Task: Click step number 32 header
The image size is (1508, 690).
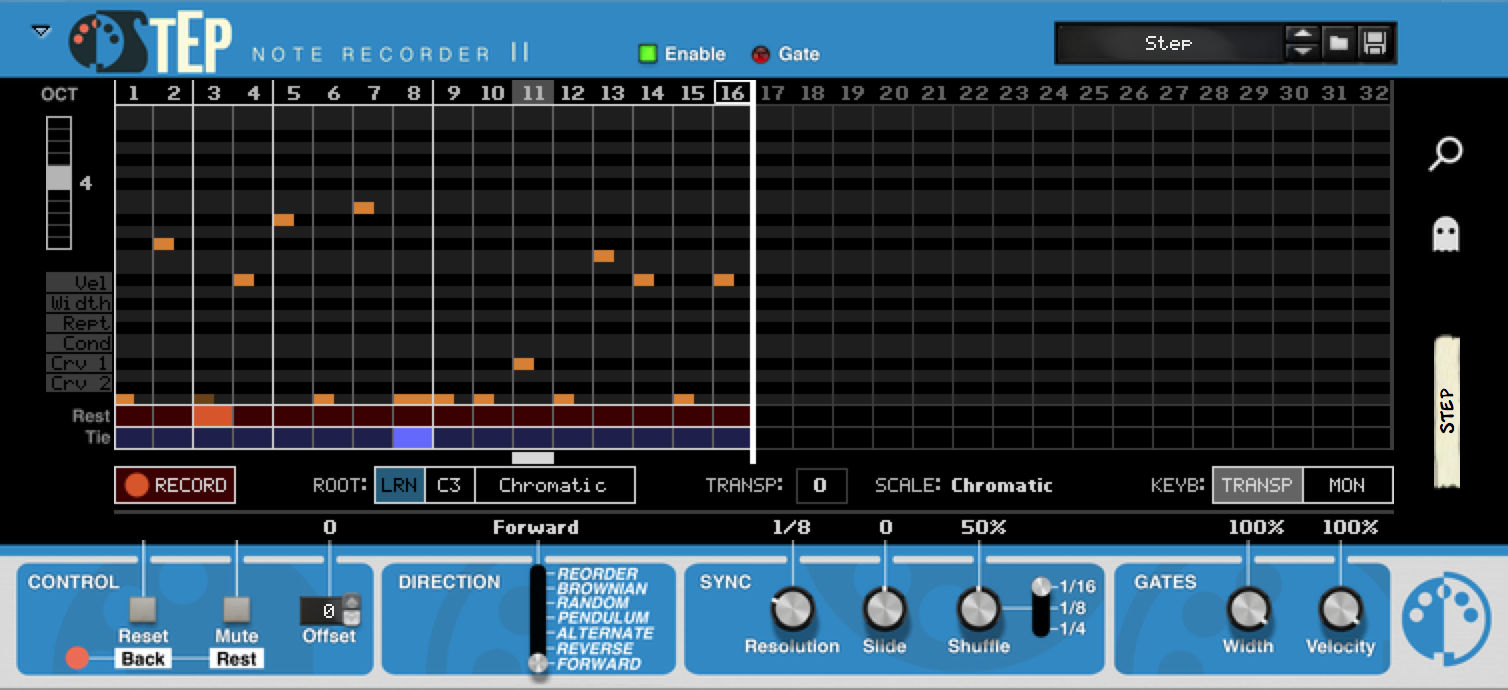Action: [1373, 93]
